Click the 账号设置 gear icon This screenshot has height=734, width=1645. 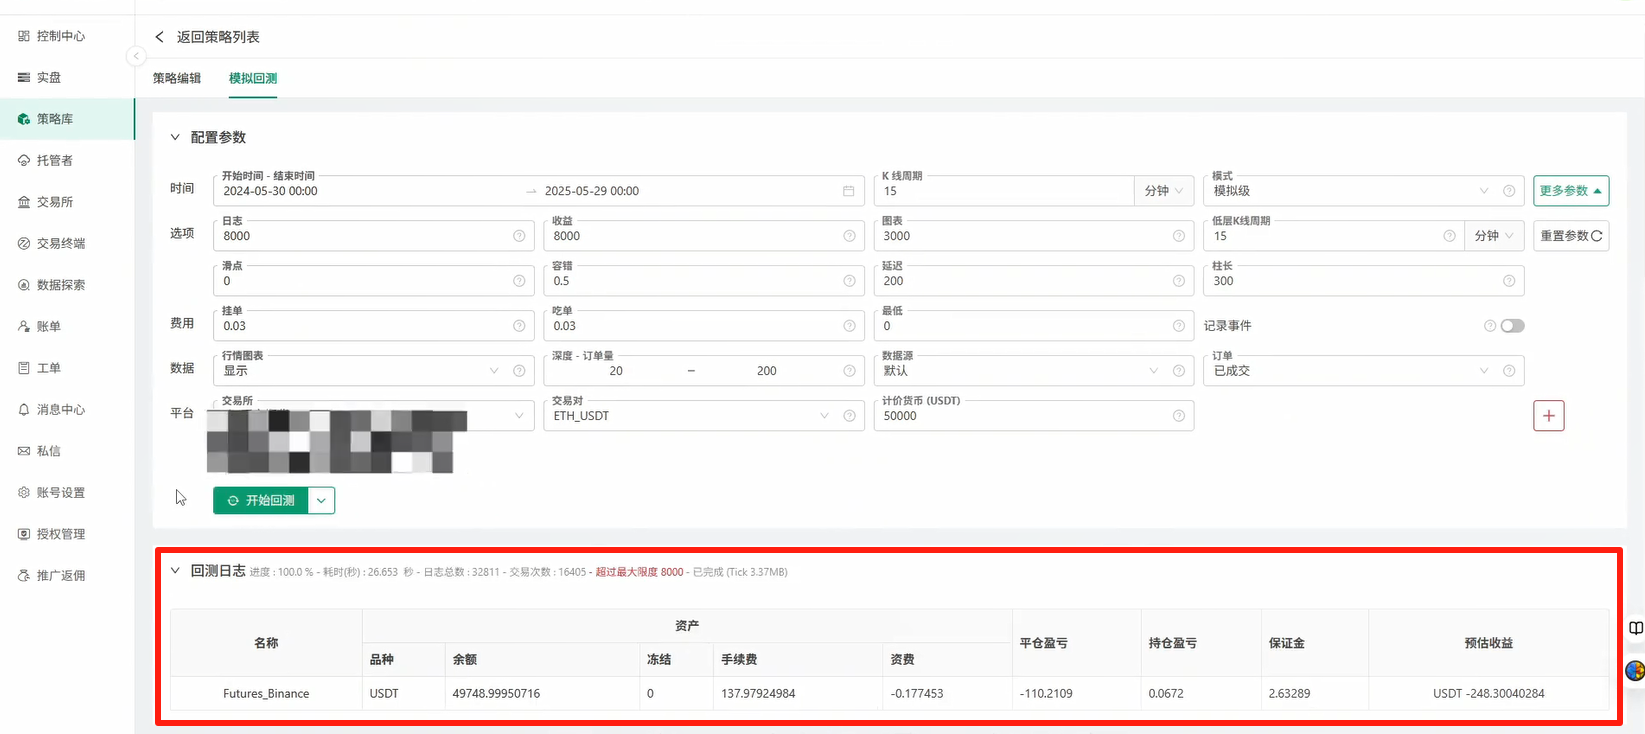[x=24, y=492]
